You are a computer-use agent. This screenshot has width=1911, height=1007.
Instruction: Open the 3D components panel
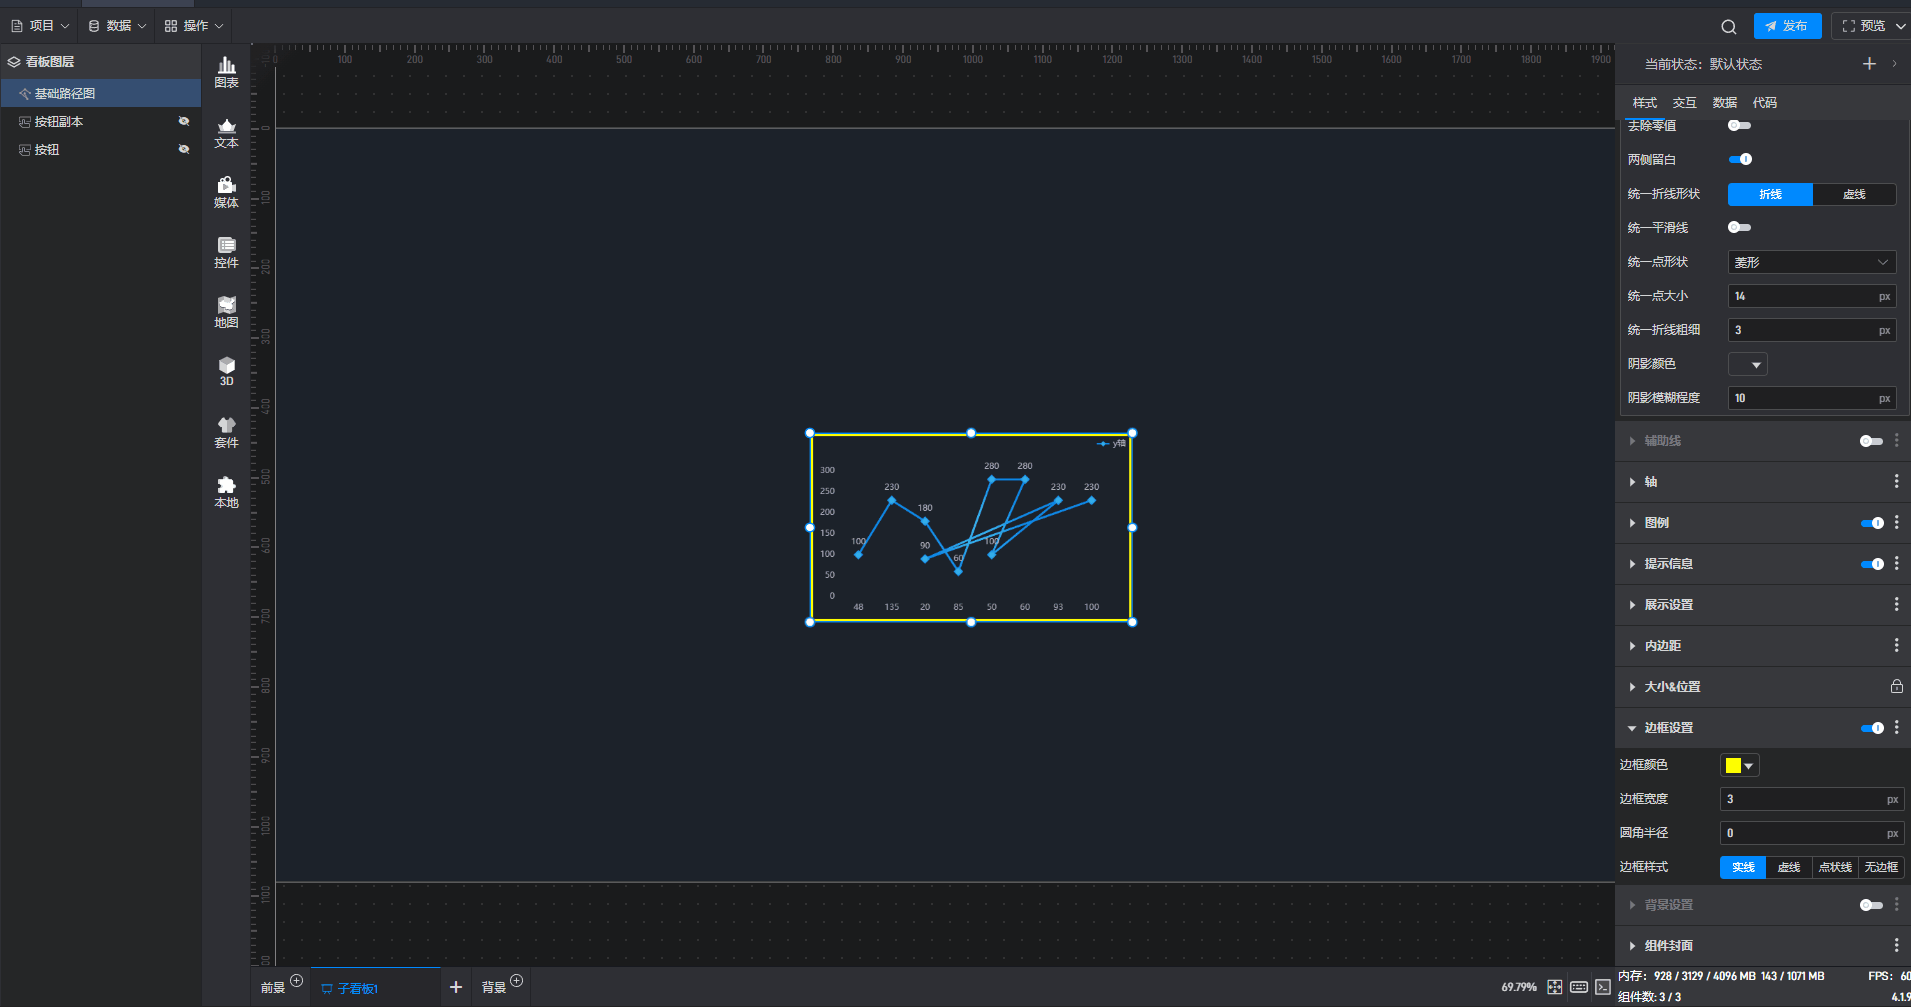tap(227, 371)
